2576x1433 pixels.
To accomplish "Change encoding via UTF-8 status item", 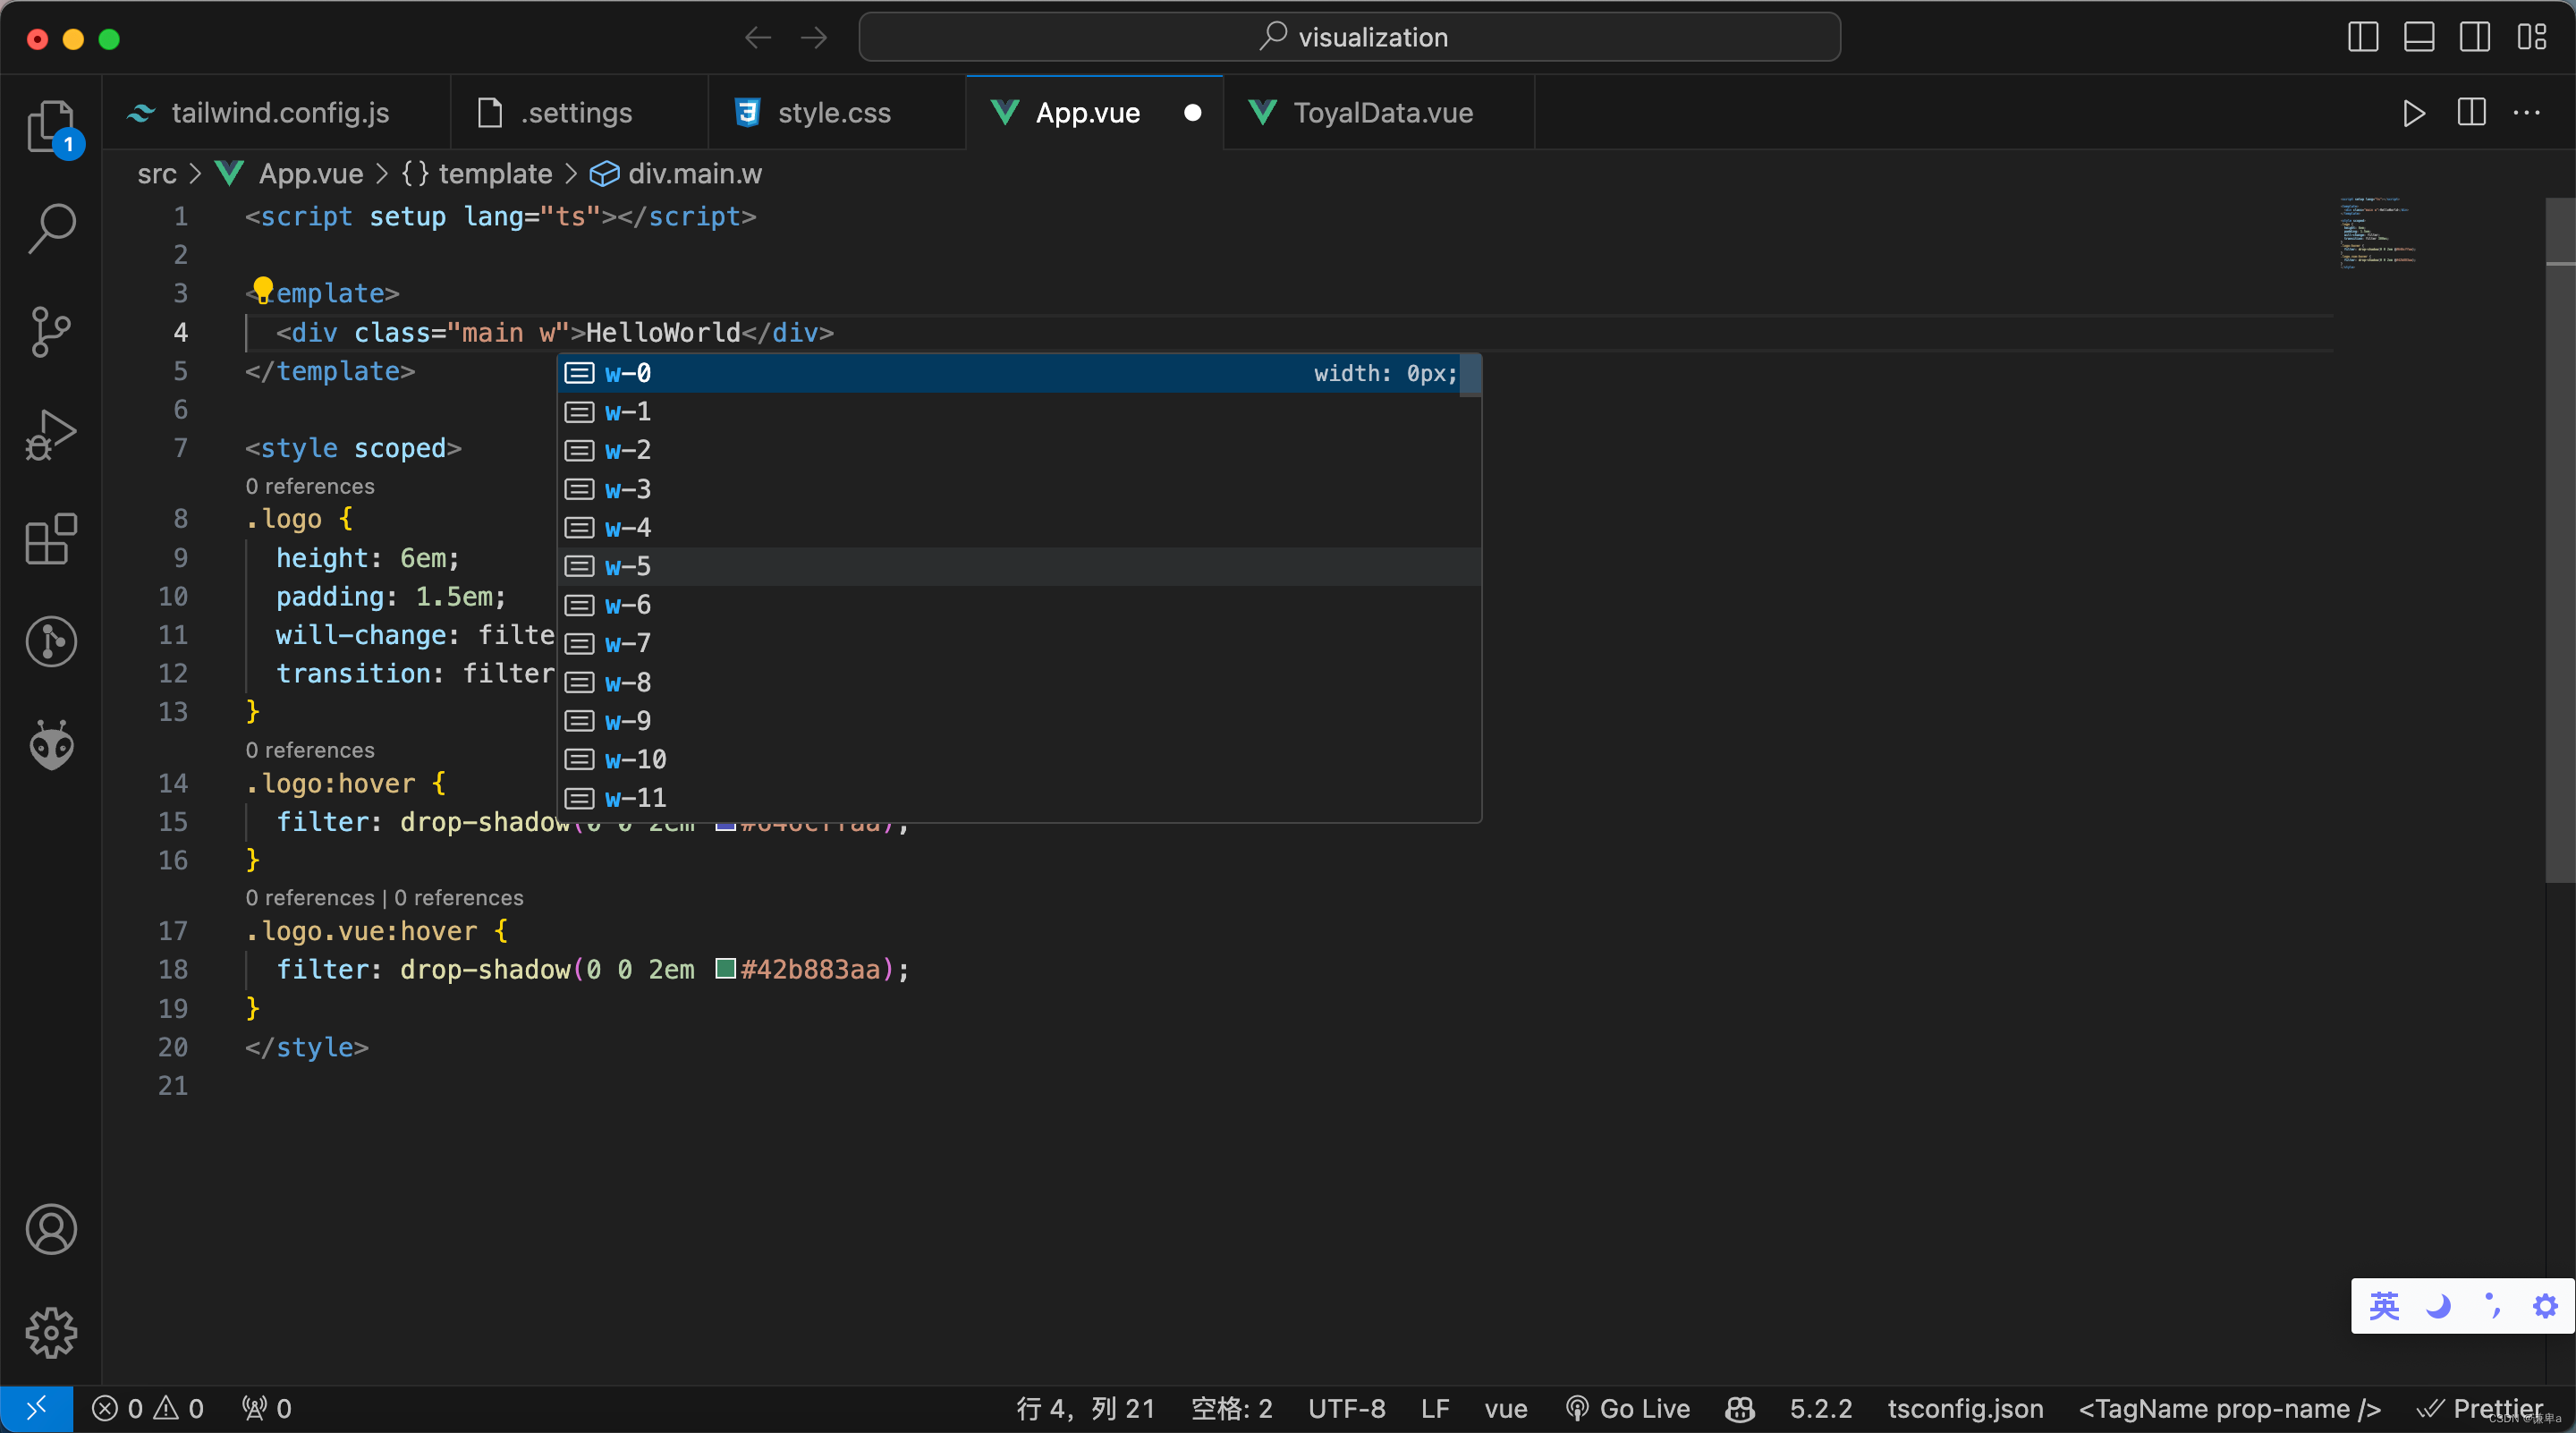I will click(1347, 1409).
